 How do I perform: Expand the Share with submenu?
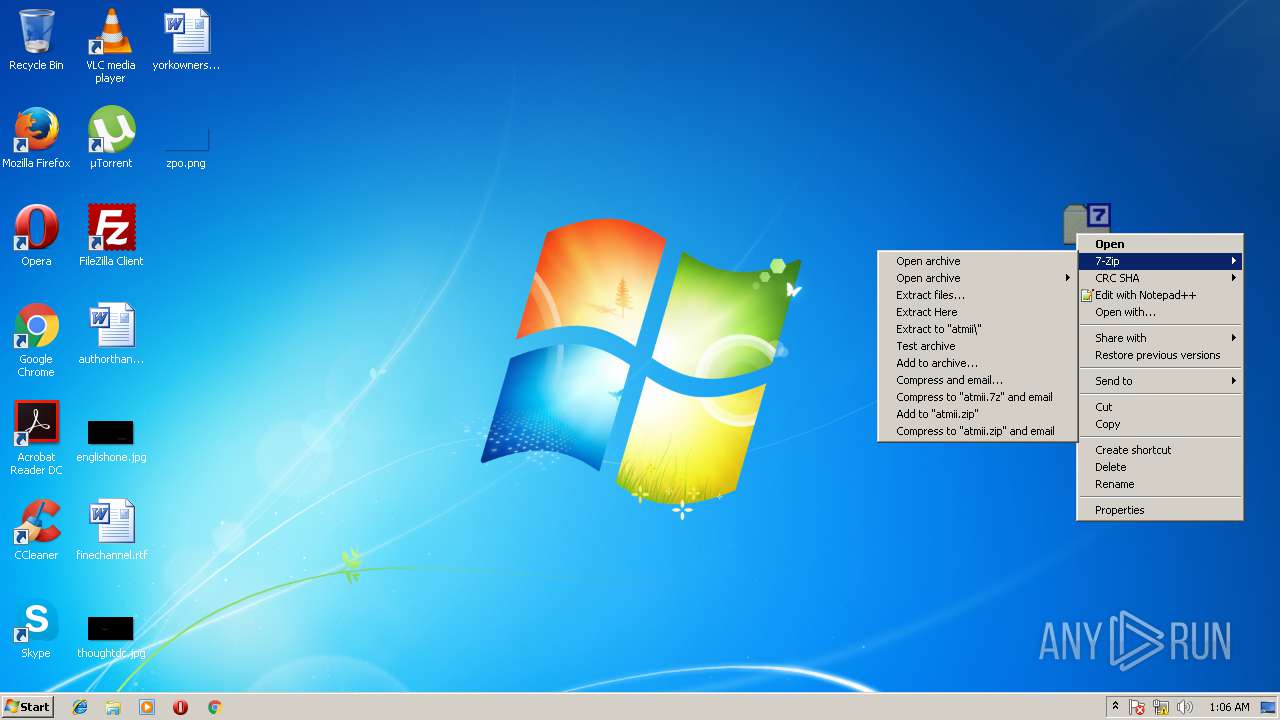(x=1160, y=338)
